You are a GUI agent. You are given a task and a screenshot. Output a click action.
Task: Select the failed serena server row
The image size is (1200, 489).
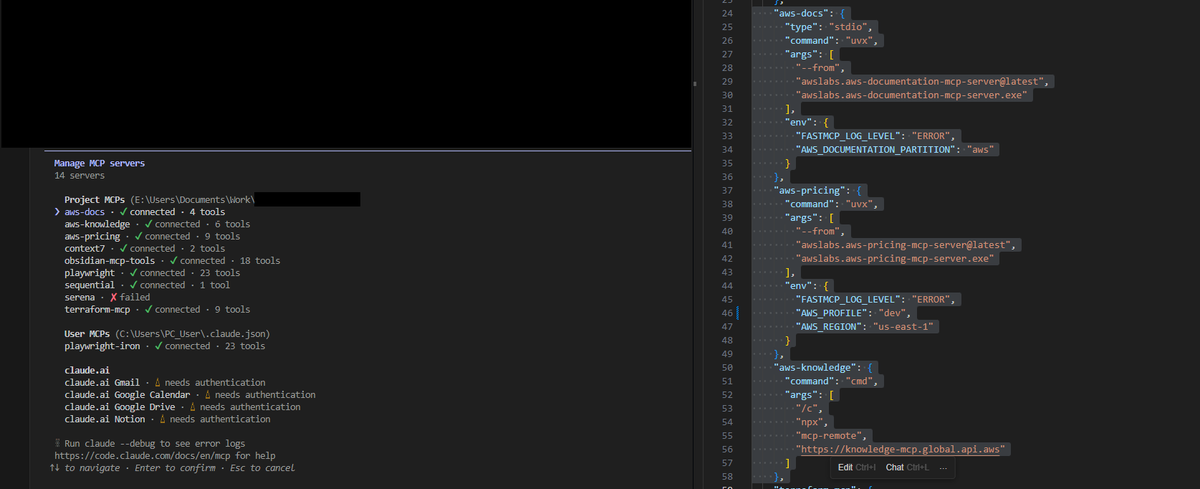point(108,297)
